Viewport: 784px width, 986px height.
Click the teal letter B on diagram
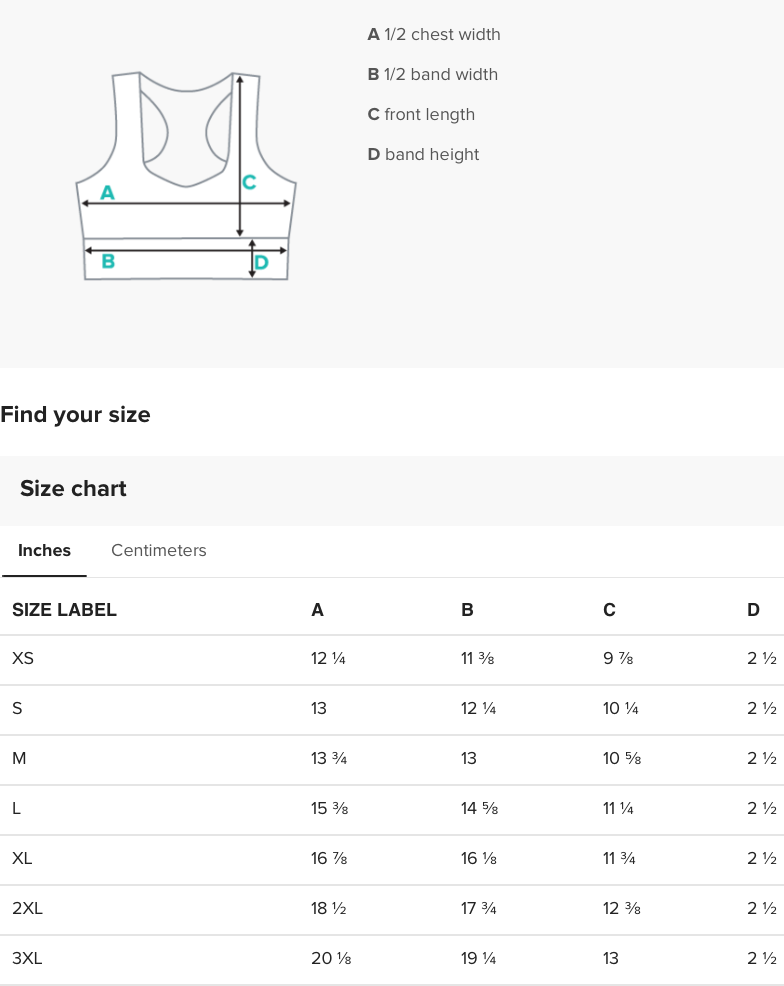tap(108, 262)
